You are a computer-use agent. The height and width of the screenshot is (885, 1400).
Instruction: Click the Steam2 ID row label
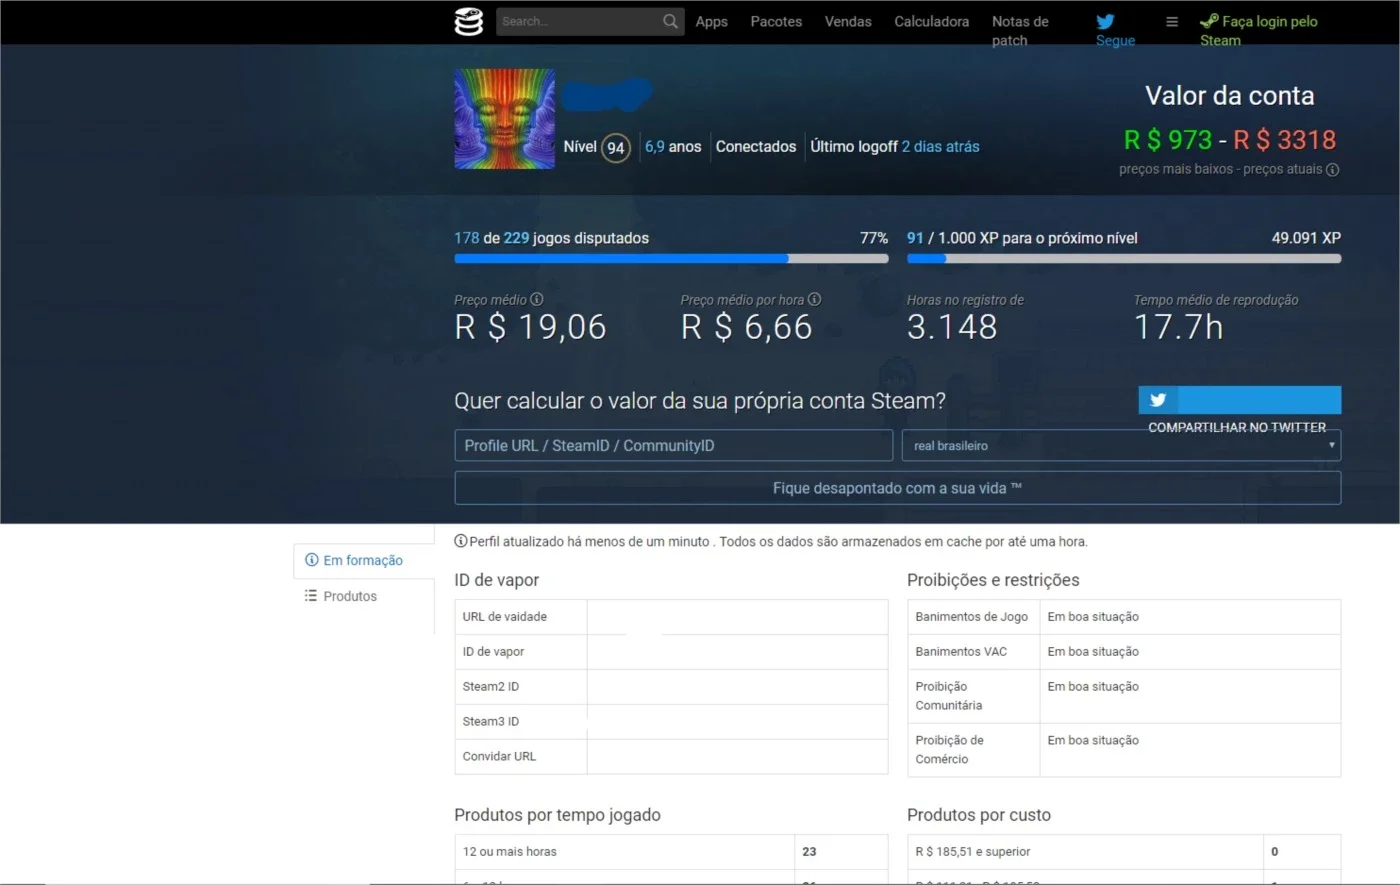(491, 687)
